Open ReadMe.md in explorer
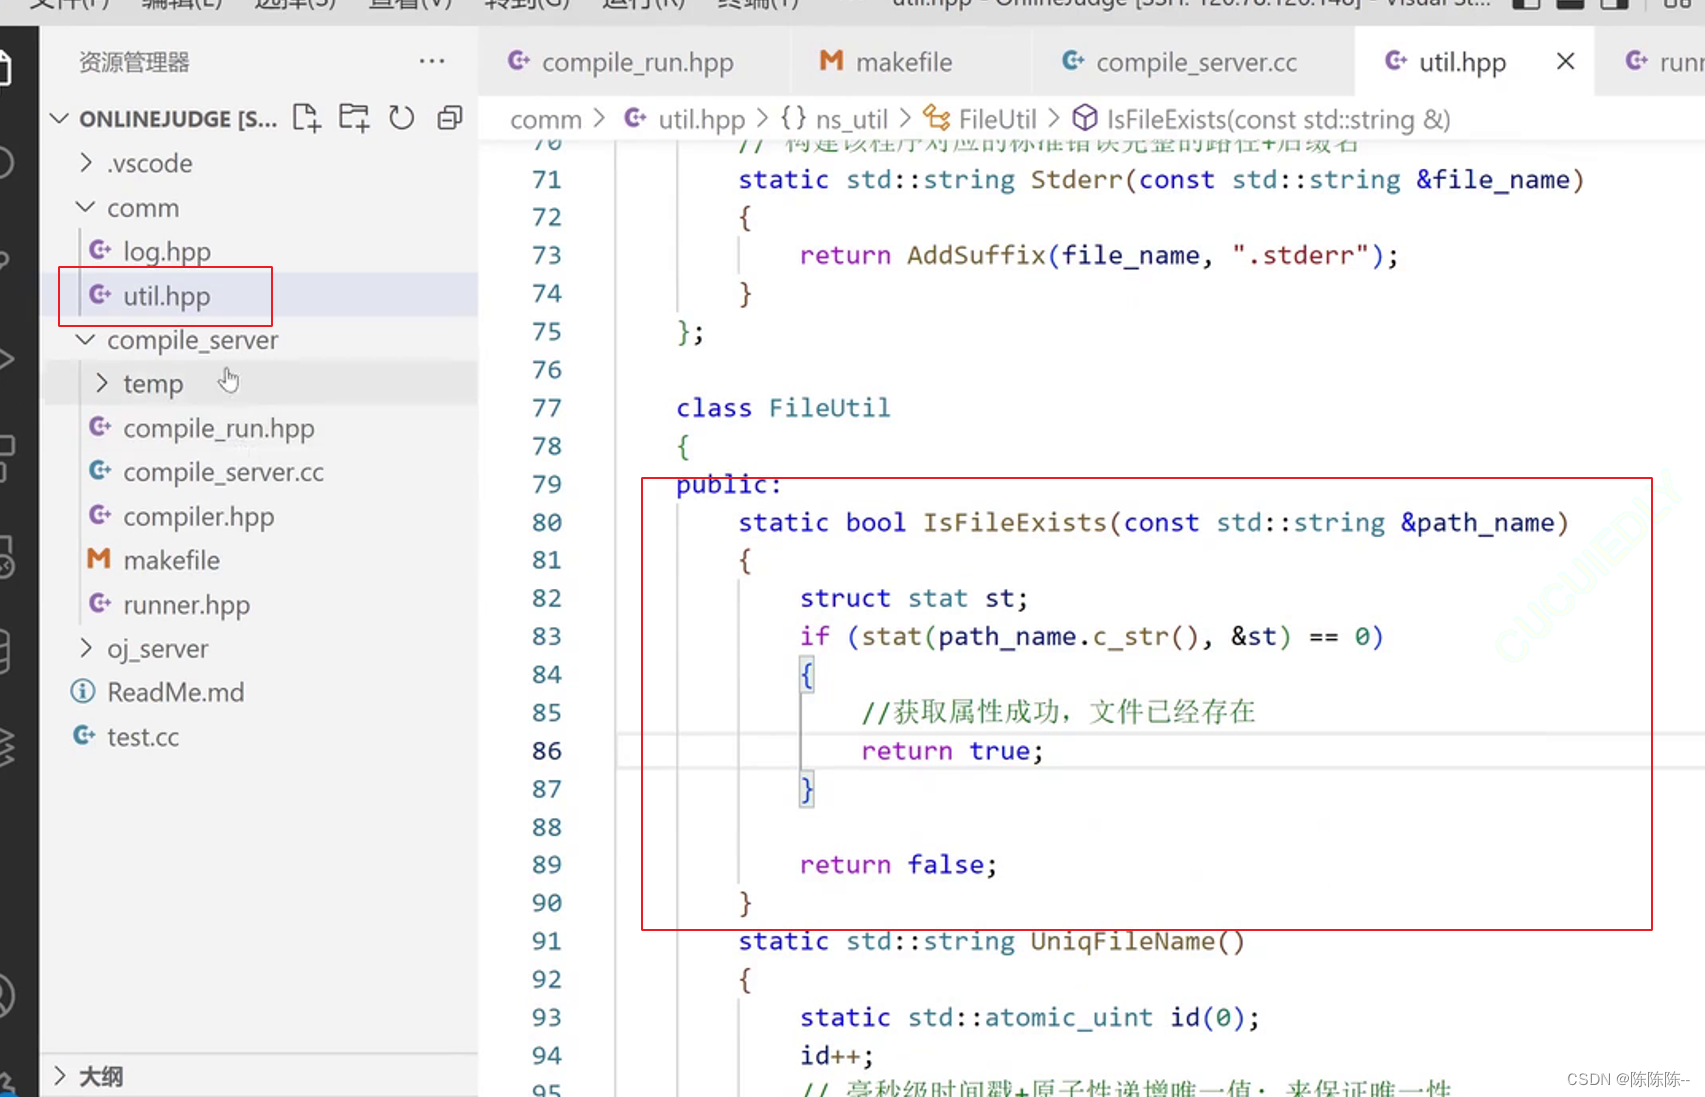 point(260,692)
